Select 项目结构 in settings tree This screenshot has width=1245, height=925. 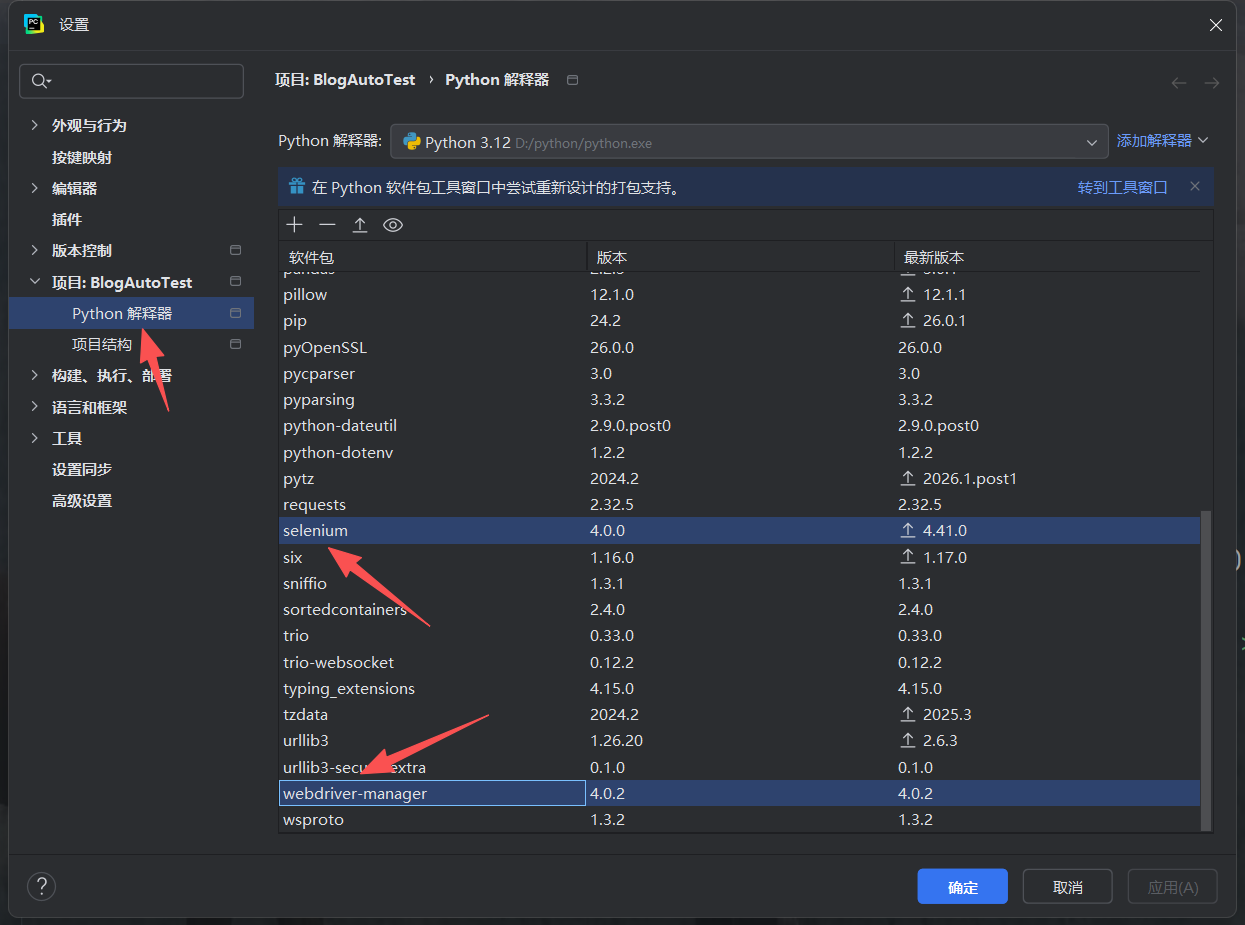tap(102, 344)
